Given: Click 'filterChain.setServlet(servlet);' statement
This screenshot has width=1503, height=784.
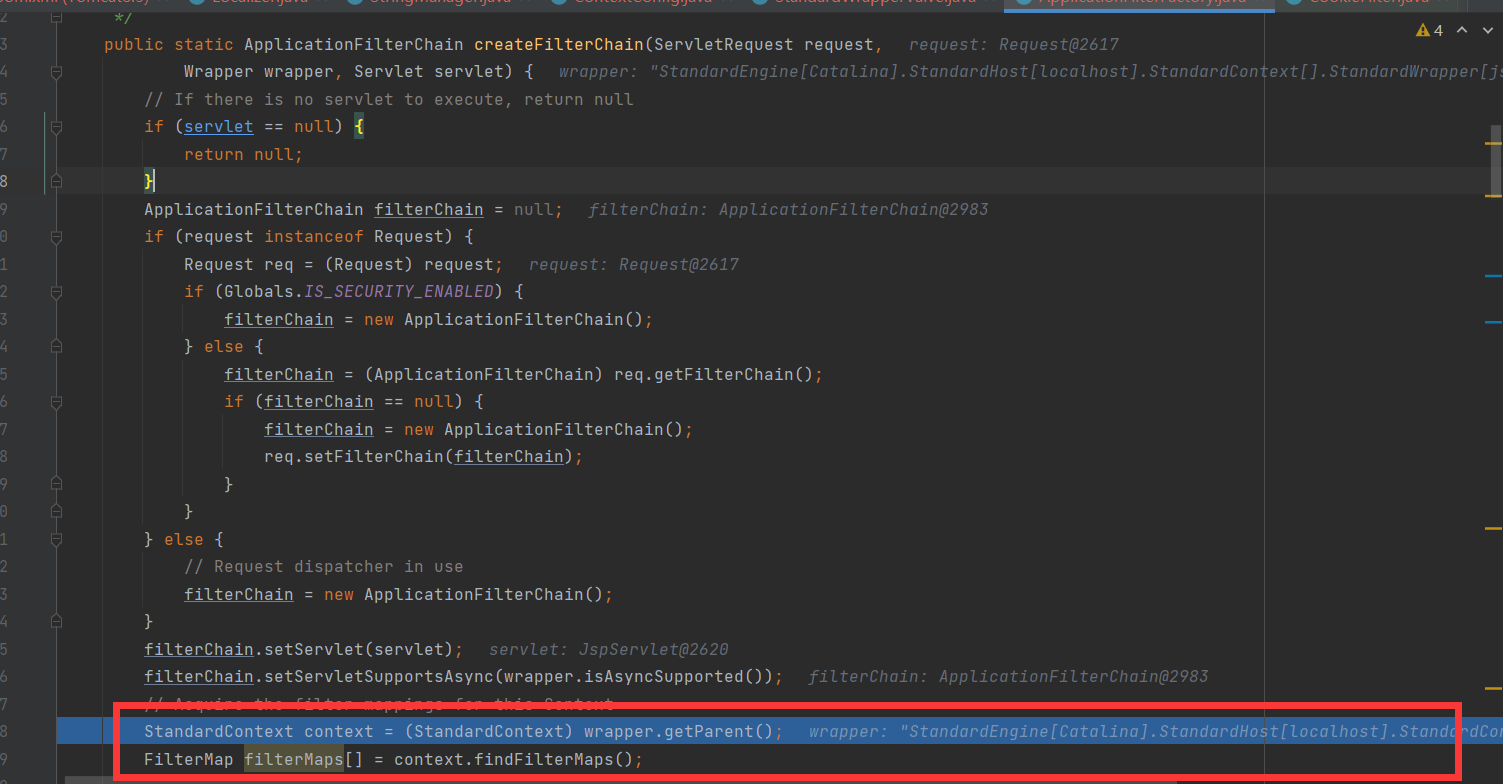Looking at the screenshot, I should (x=304, y=650).
